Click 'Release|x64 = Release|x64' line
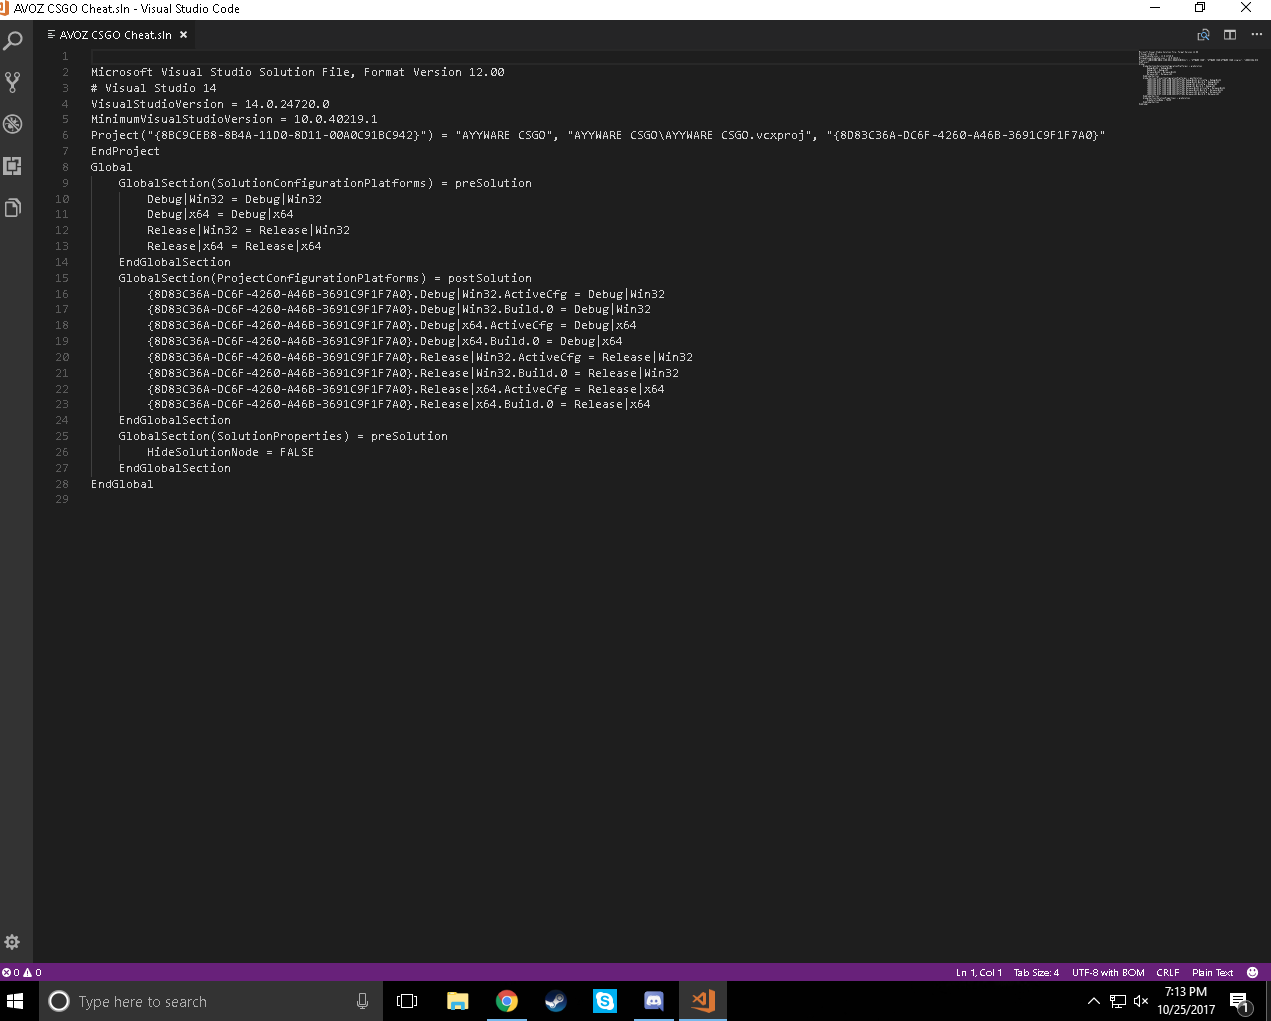 coord(234,246)
